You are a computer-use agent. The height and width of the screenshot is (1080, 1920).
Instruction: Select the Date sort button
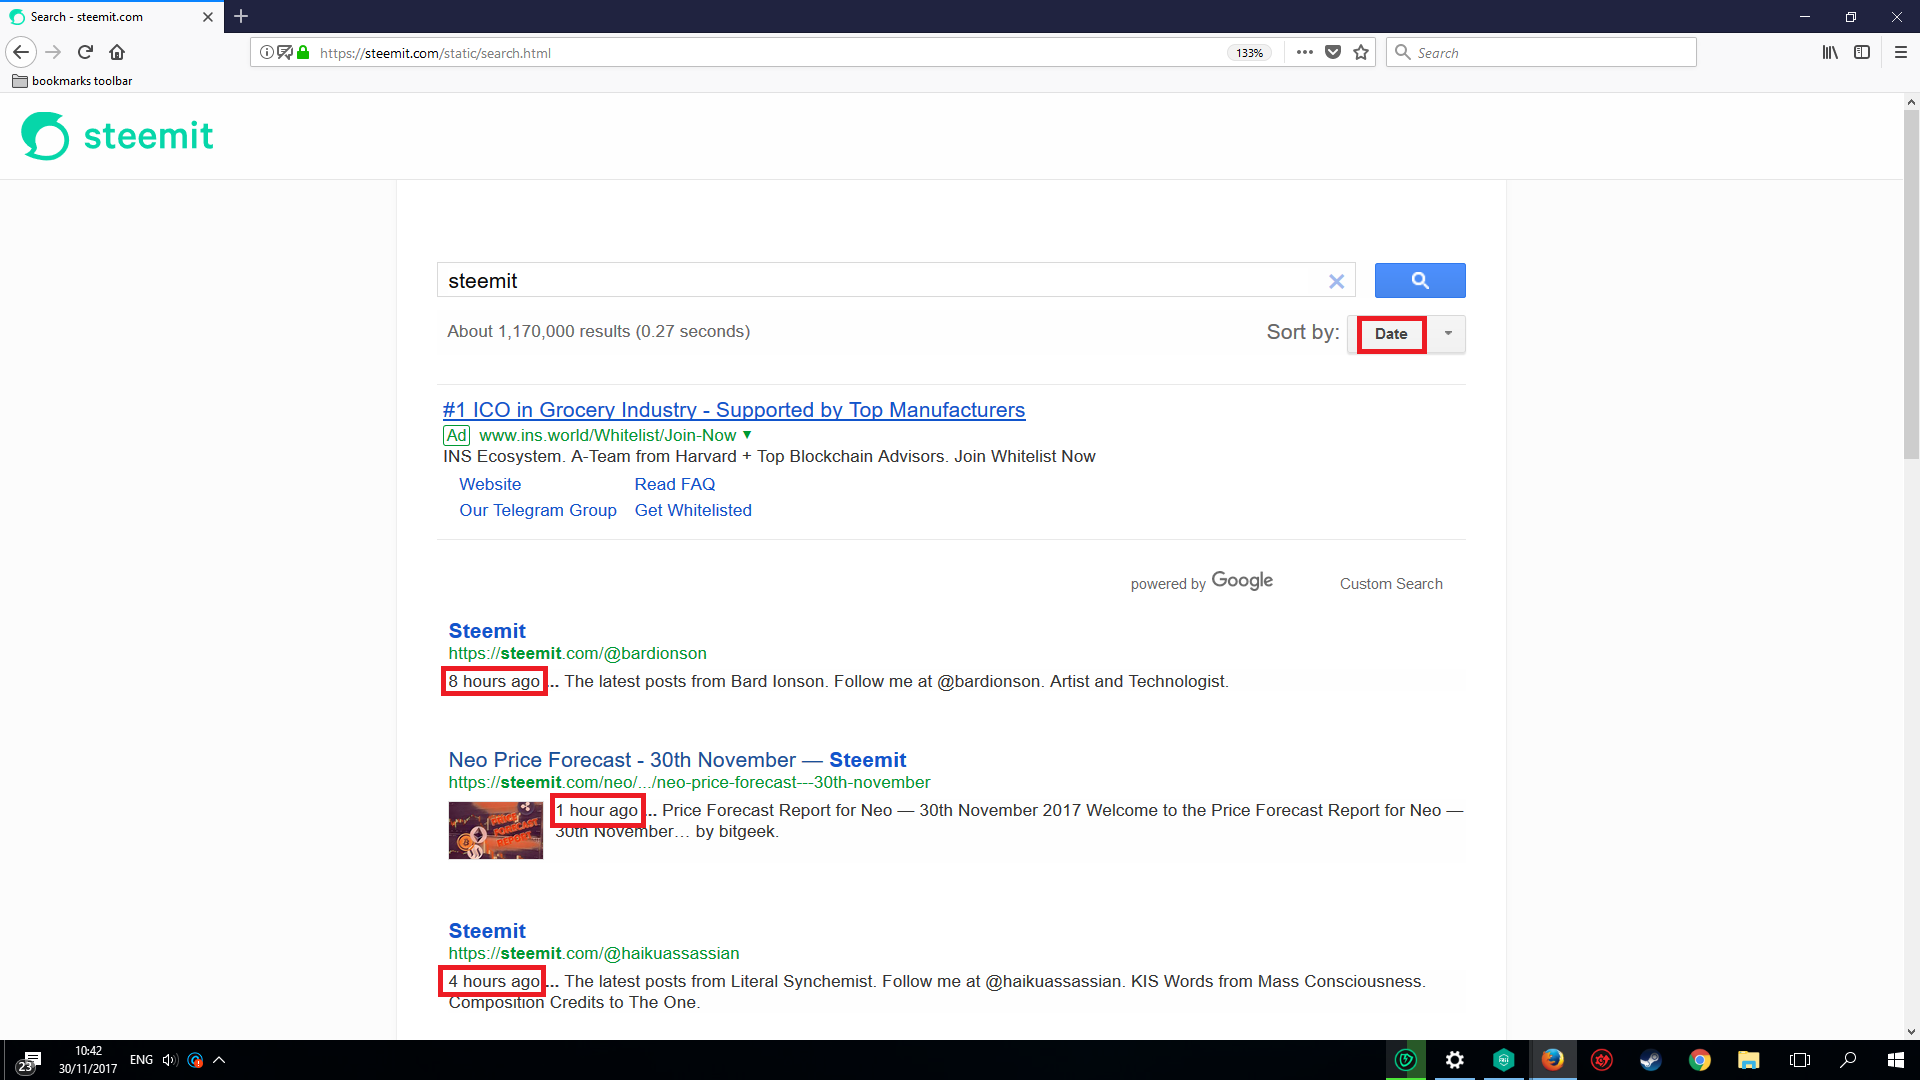tap(1391, 334)
